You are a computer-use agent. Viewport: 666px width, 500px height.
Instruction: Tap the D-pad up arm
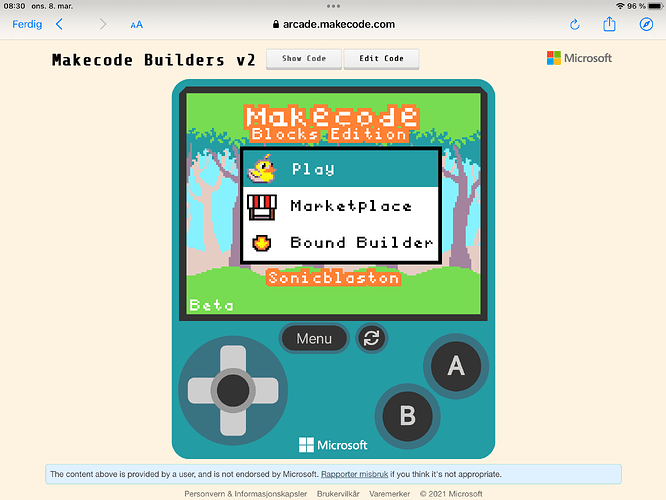tap(233, 358)
